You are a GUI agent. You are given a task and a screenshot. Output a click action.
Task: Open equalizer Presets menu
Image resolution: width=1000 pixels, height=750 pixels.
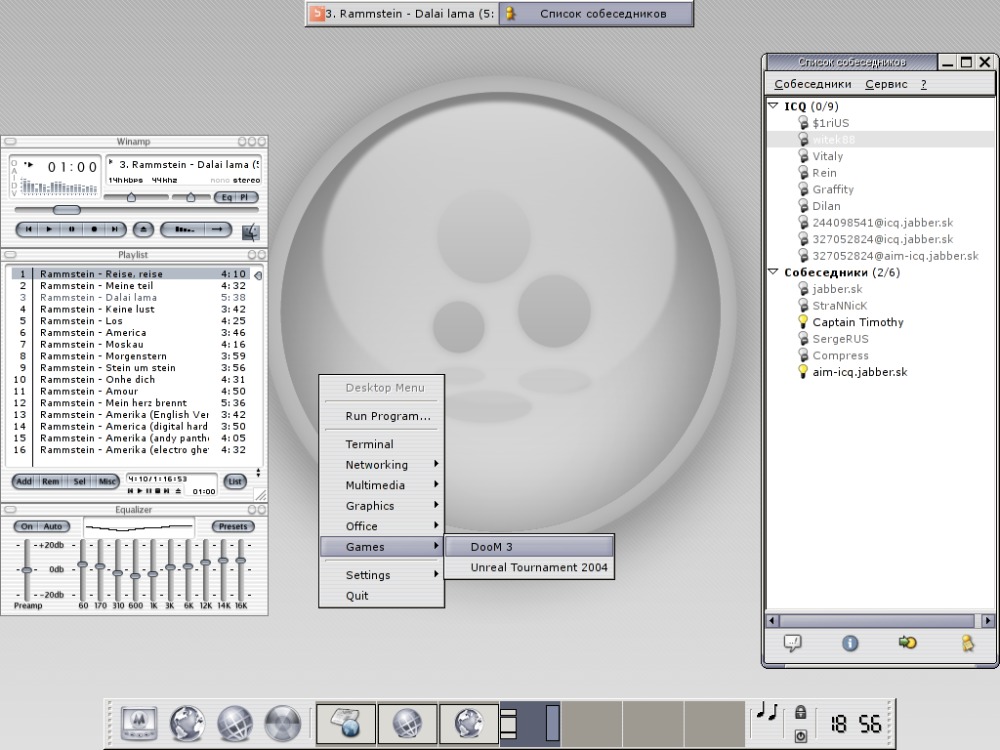click(x=233, y=526)
